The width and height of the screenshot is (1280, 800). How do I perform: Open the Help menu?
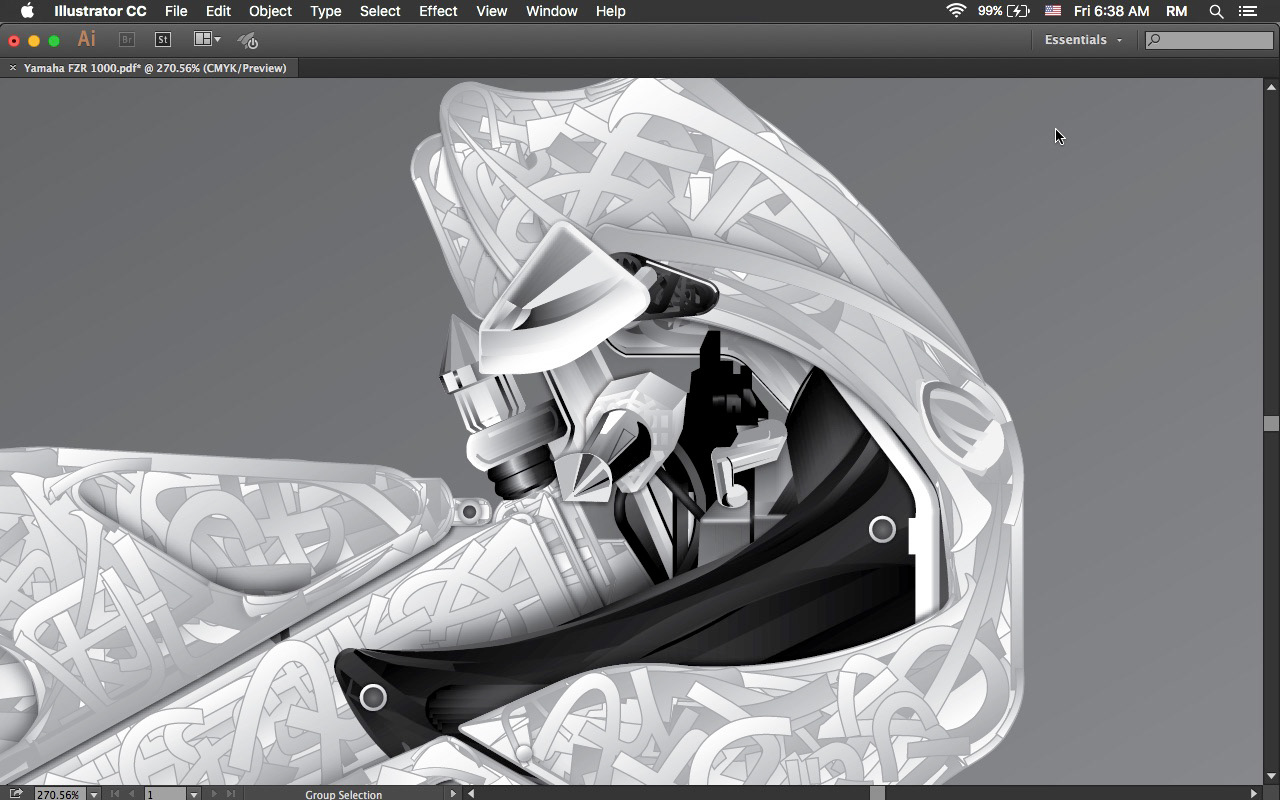610,11
